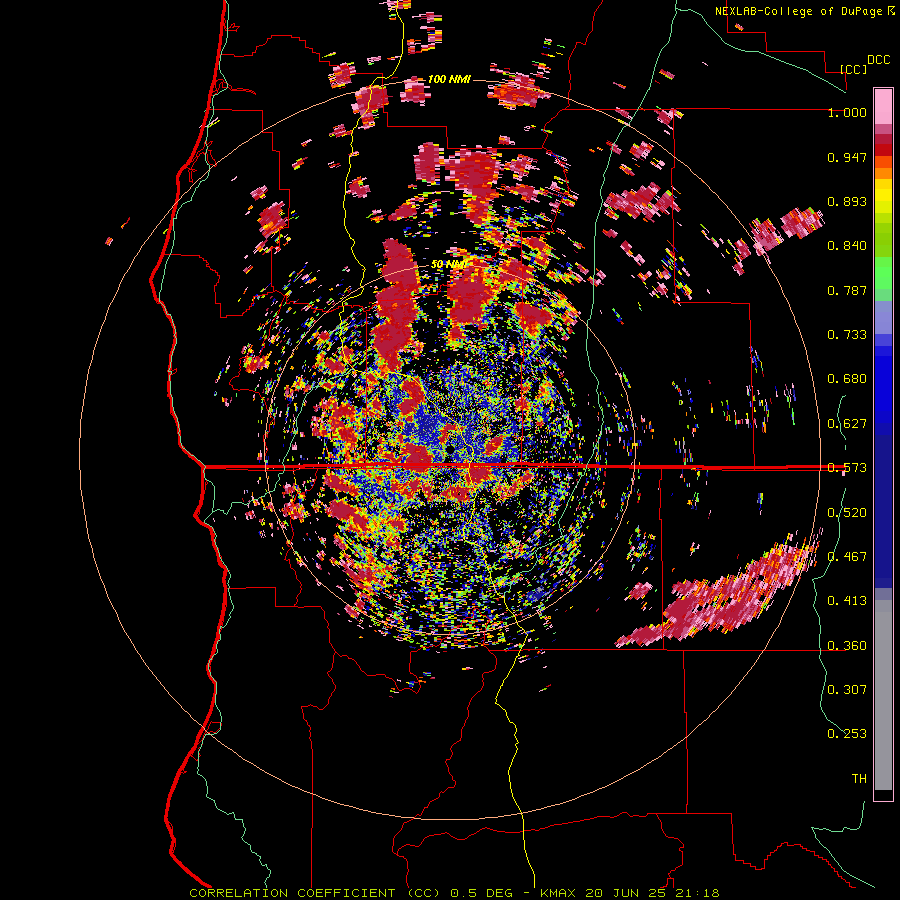This screenshot has height=900, width=900.
Task: Select the 0.947 color scale value
Action: click(x=847, y=157)
